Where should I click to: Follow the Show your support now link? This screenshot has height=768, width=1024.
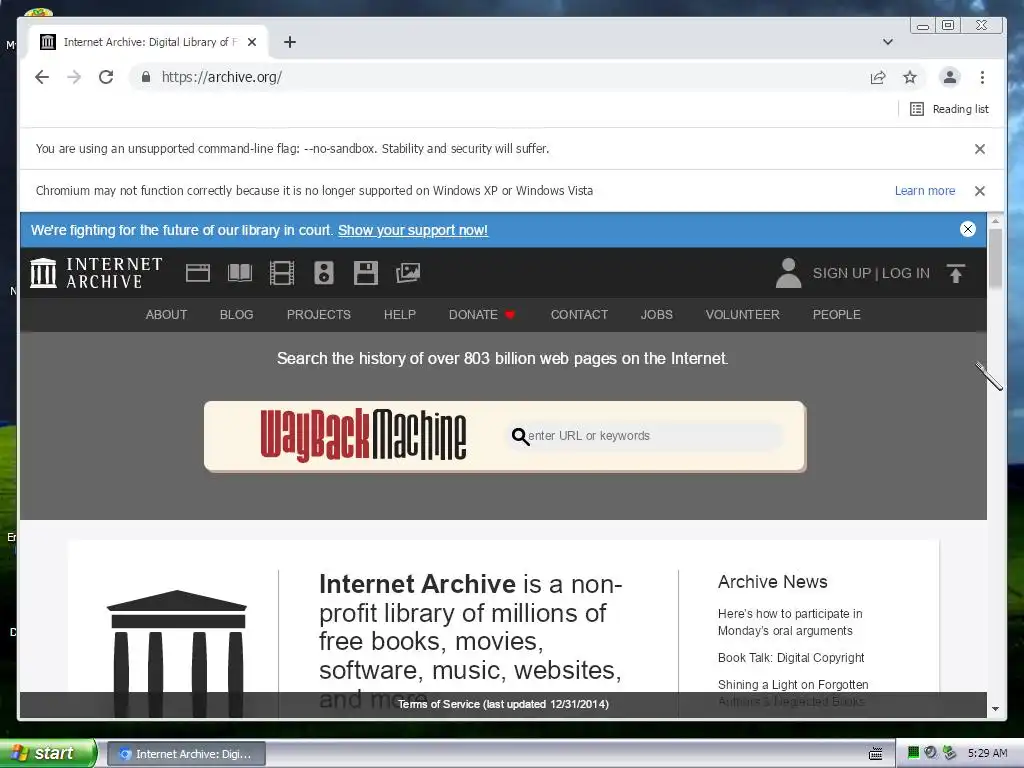tap(413, 230)
